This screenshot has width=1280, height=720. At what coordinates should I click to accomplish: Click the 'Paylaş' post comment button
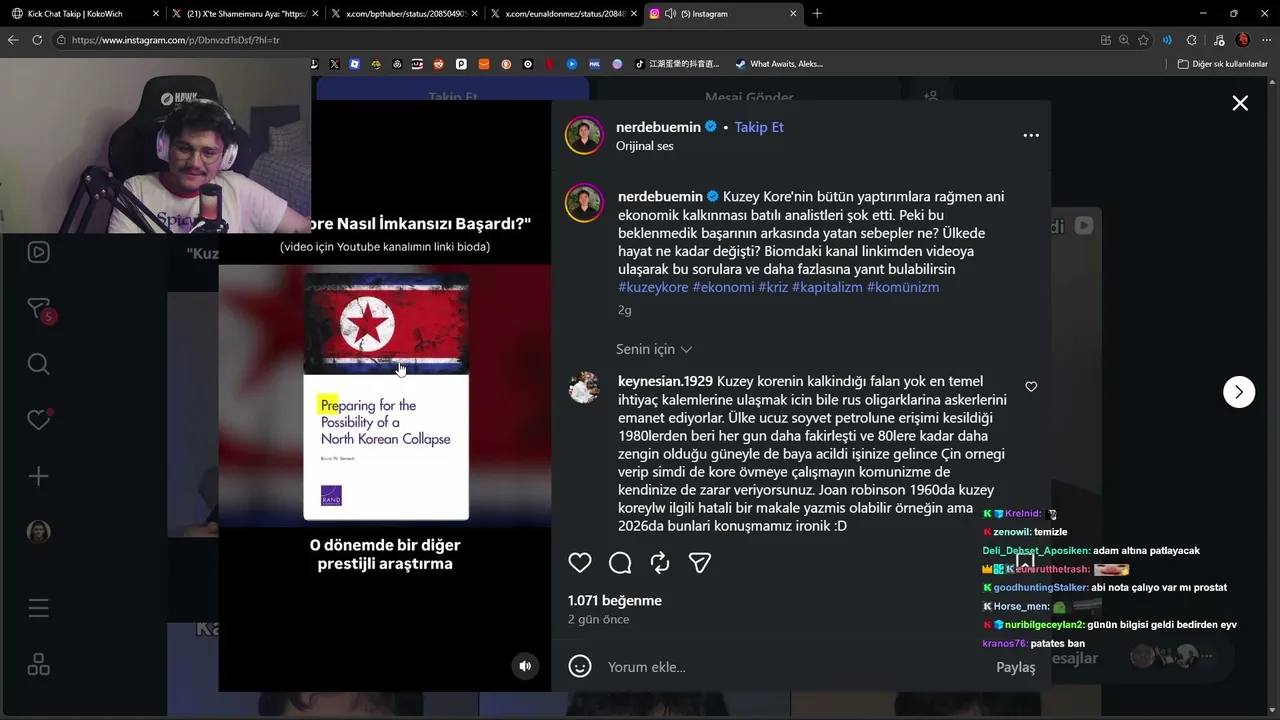pyautogui.click(x=1016, y=667)
